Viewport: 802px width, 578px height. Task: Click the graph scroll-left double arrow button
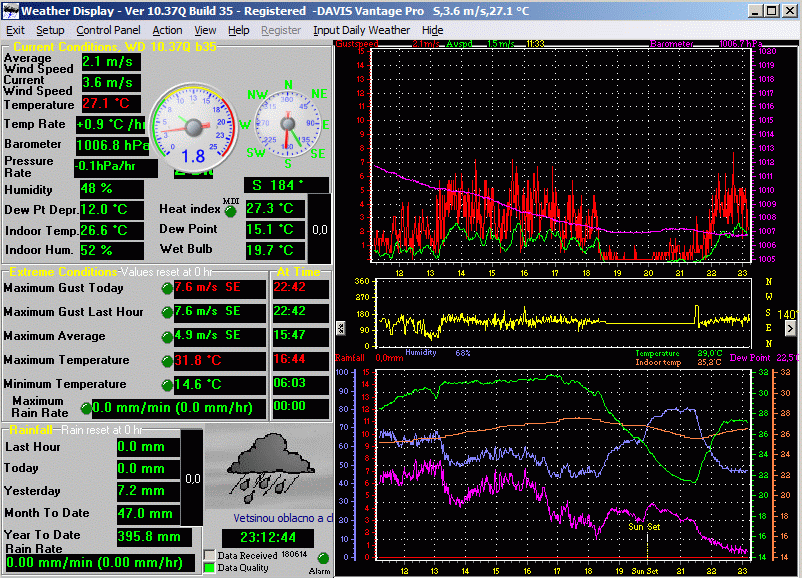[x=339, y=327]
